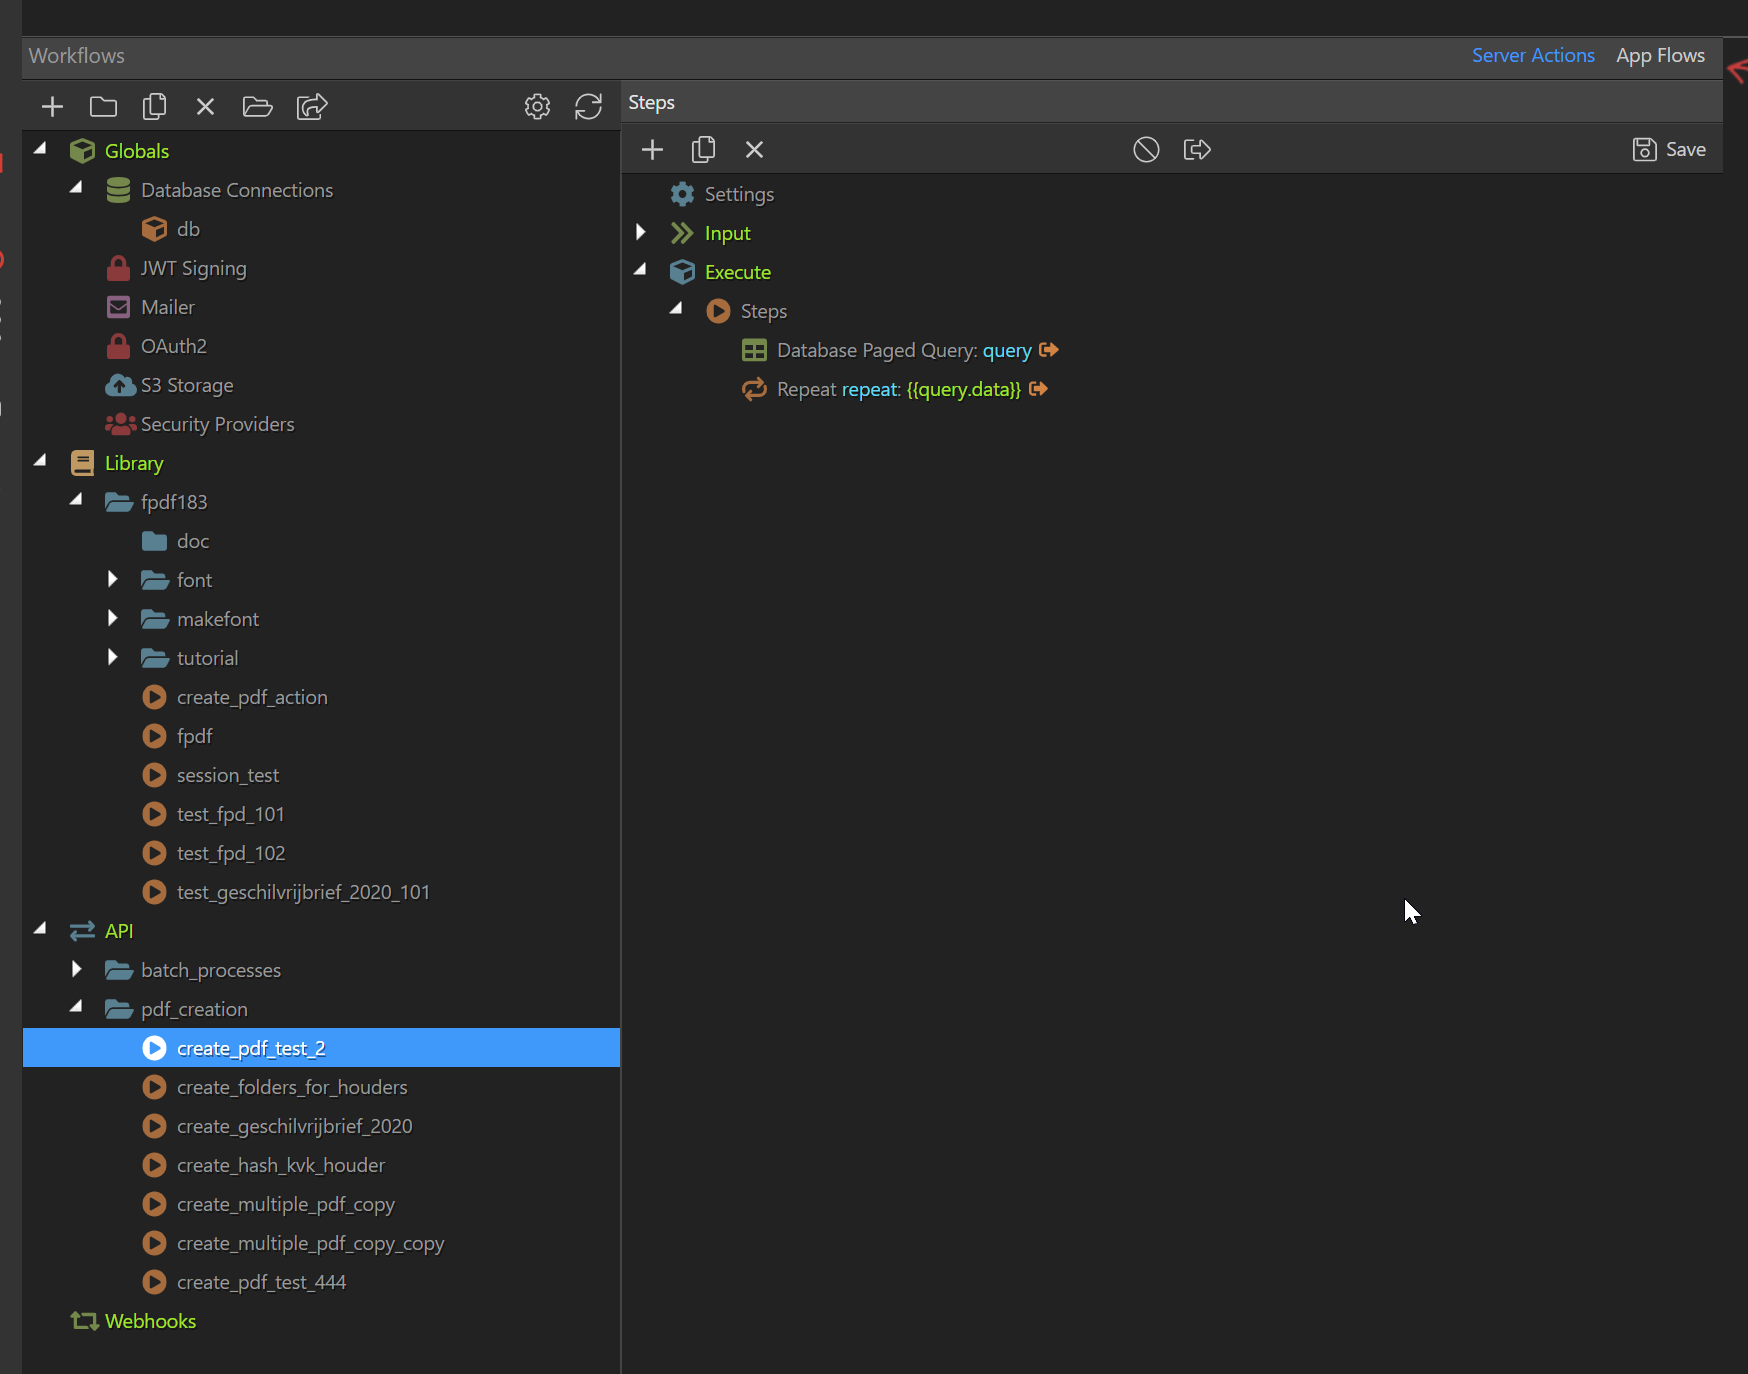
Task: Click the refresh icon in Workflows toolbar
Action: tap(588, 106)
